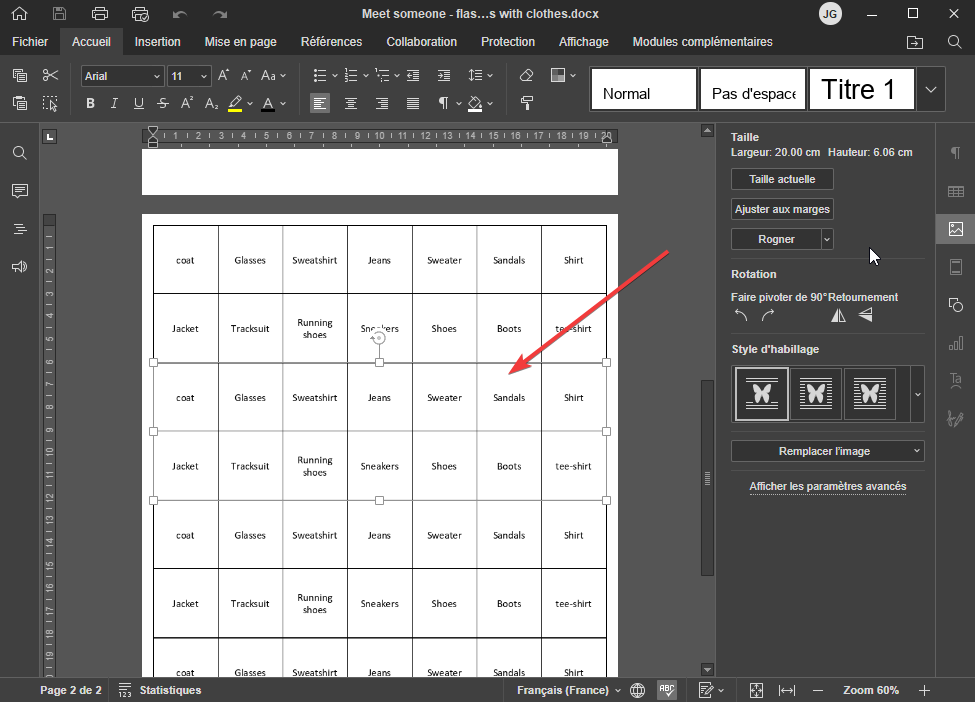Open the Find sidebar icon
Image resolution: width=975 pixels, height=702 pixels.
pos(20,153)
